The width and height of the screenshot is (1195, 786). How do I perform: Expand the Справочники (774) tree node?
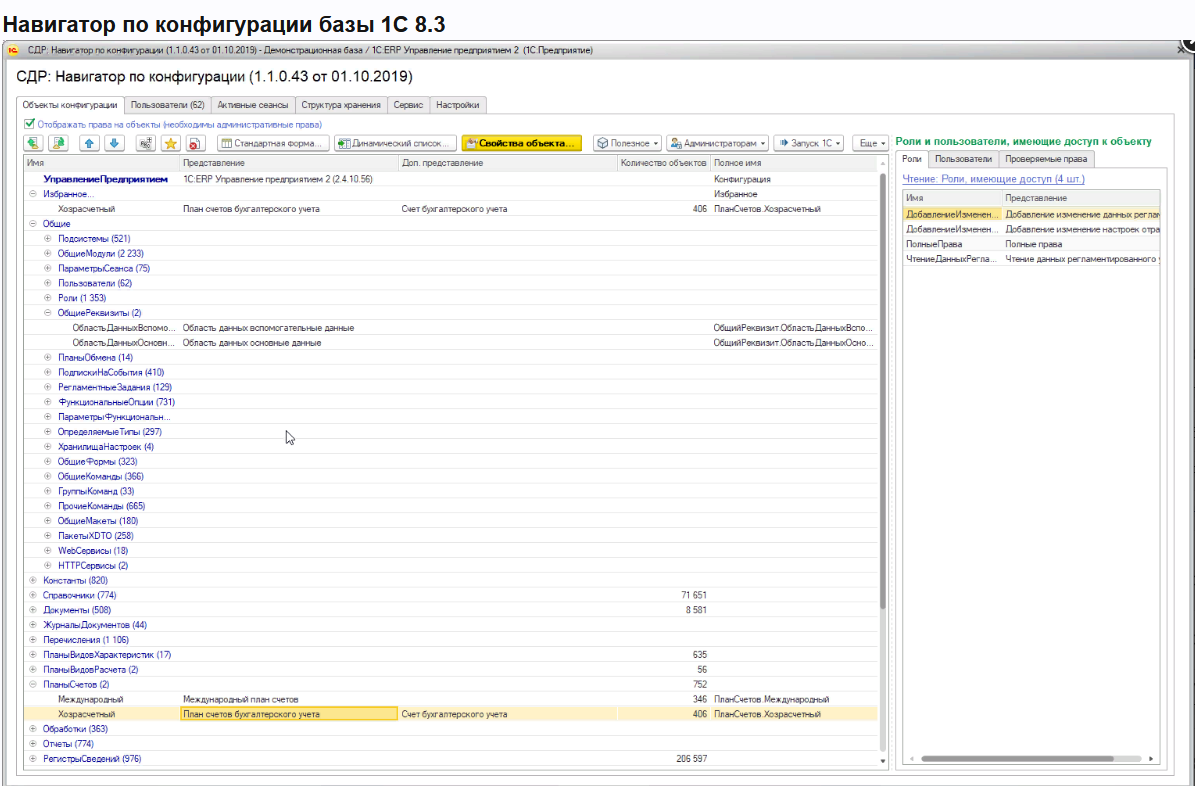(x=33, y=595)
